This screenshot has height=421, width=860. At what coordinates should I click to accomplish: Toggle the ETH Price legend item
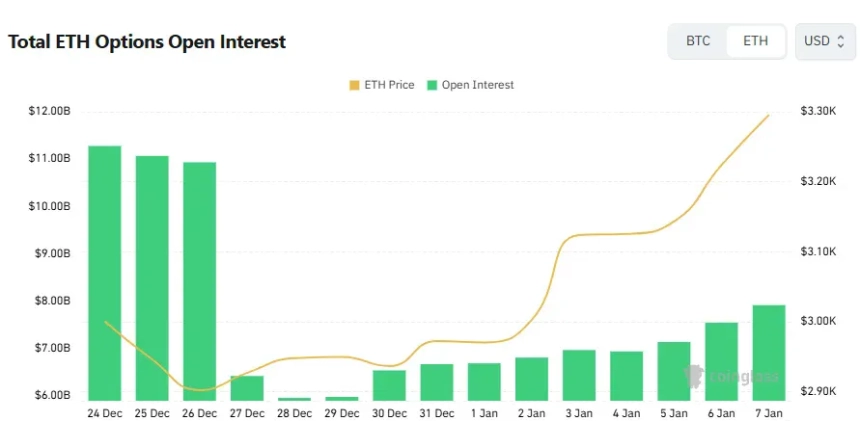[x=381, y=85]
